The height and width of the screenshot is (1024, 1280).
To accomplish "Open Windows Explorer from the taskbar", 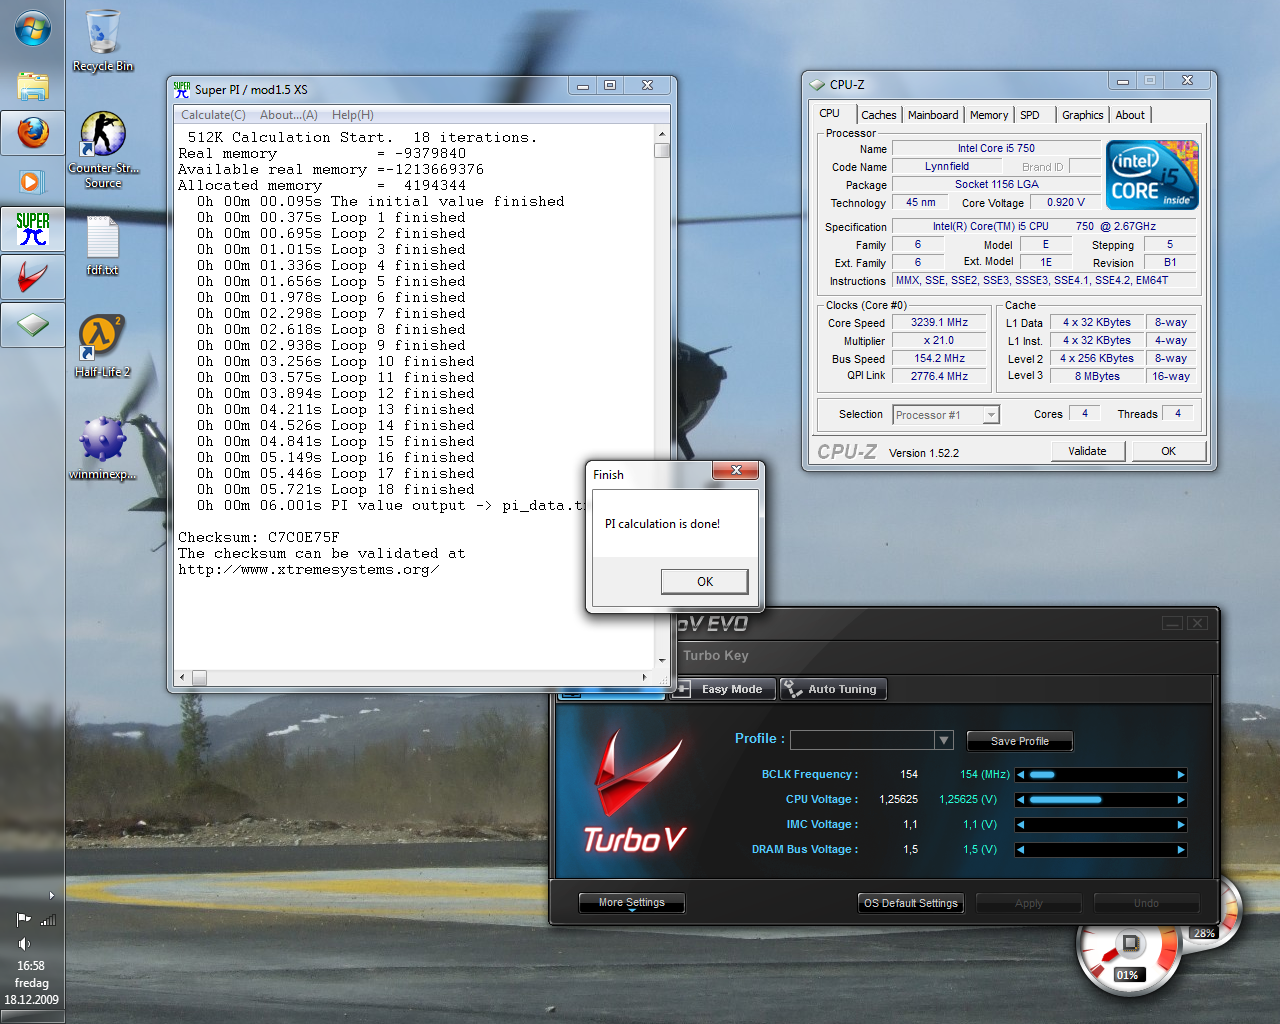I will coord(32,86).
